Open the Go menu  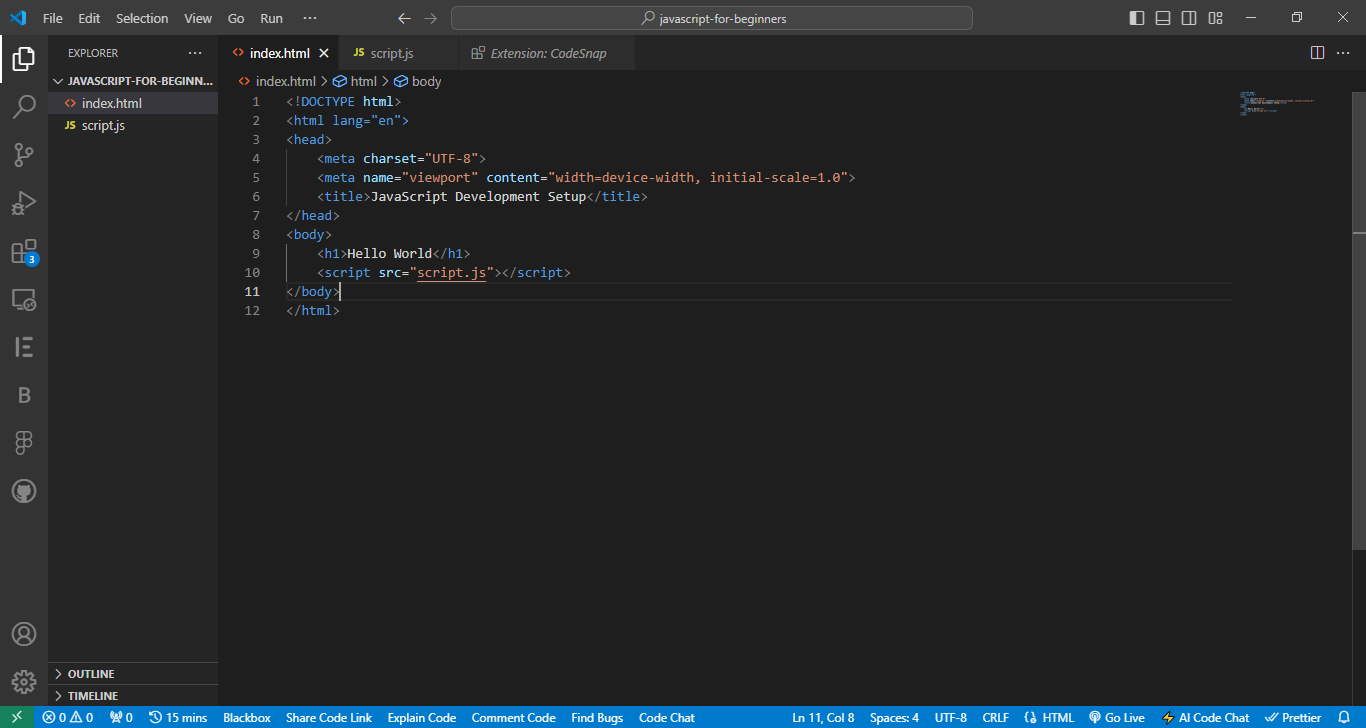[x=236, y=18]
